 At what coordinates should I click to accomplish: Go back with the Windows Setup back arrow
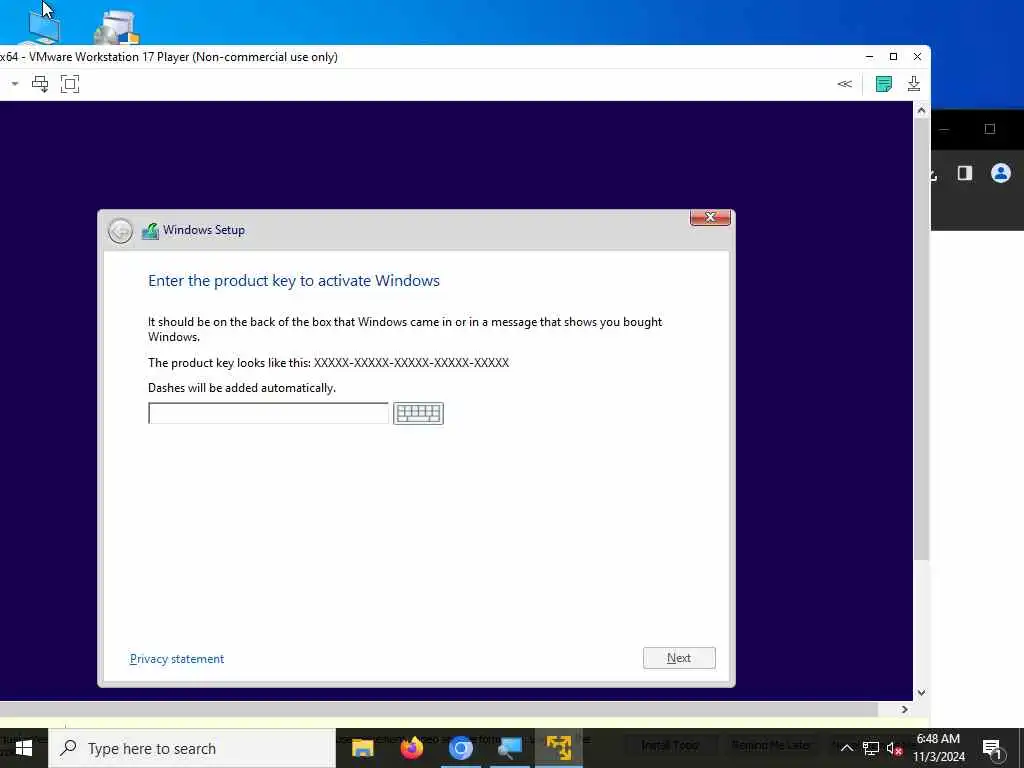tap(120, 231)
